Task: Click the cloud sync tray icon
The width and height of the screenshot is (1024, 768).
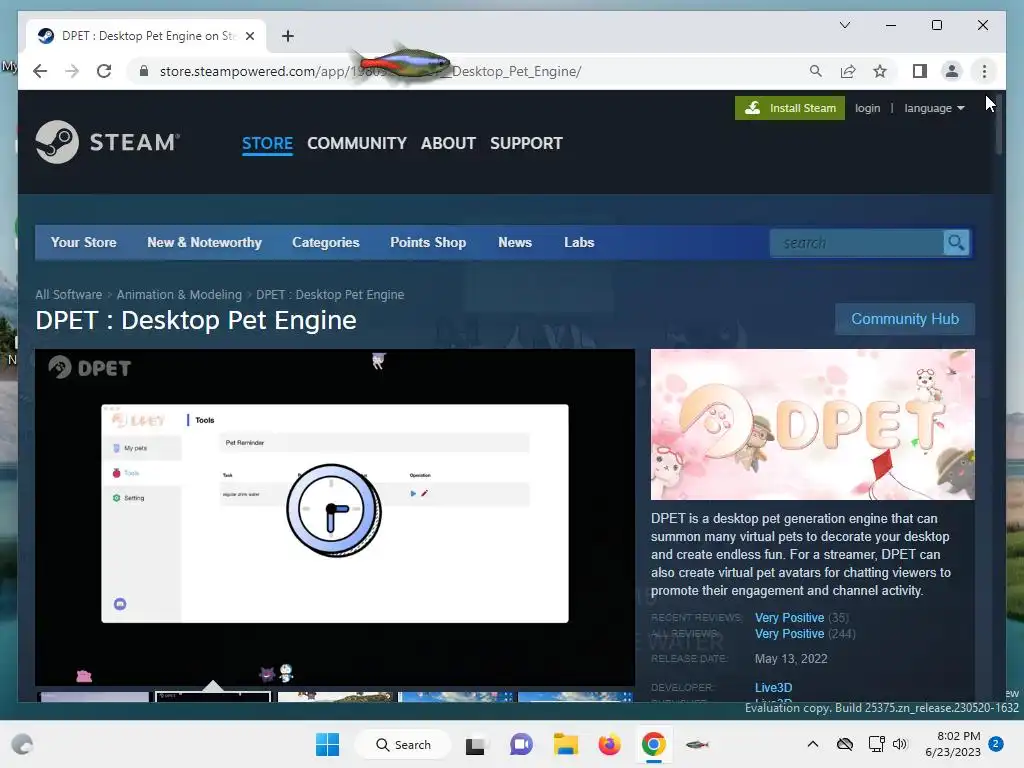Action: (844, 744)
